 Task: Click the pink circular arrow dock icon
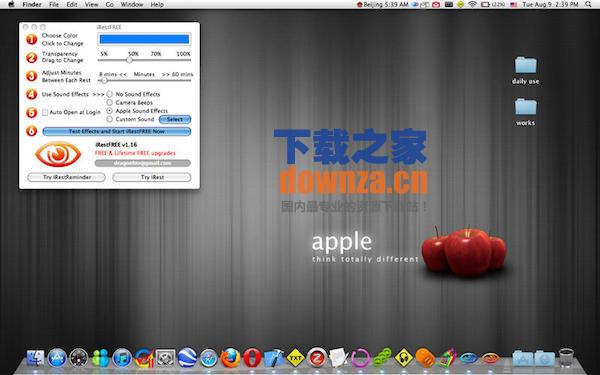click(360, 359)
